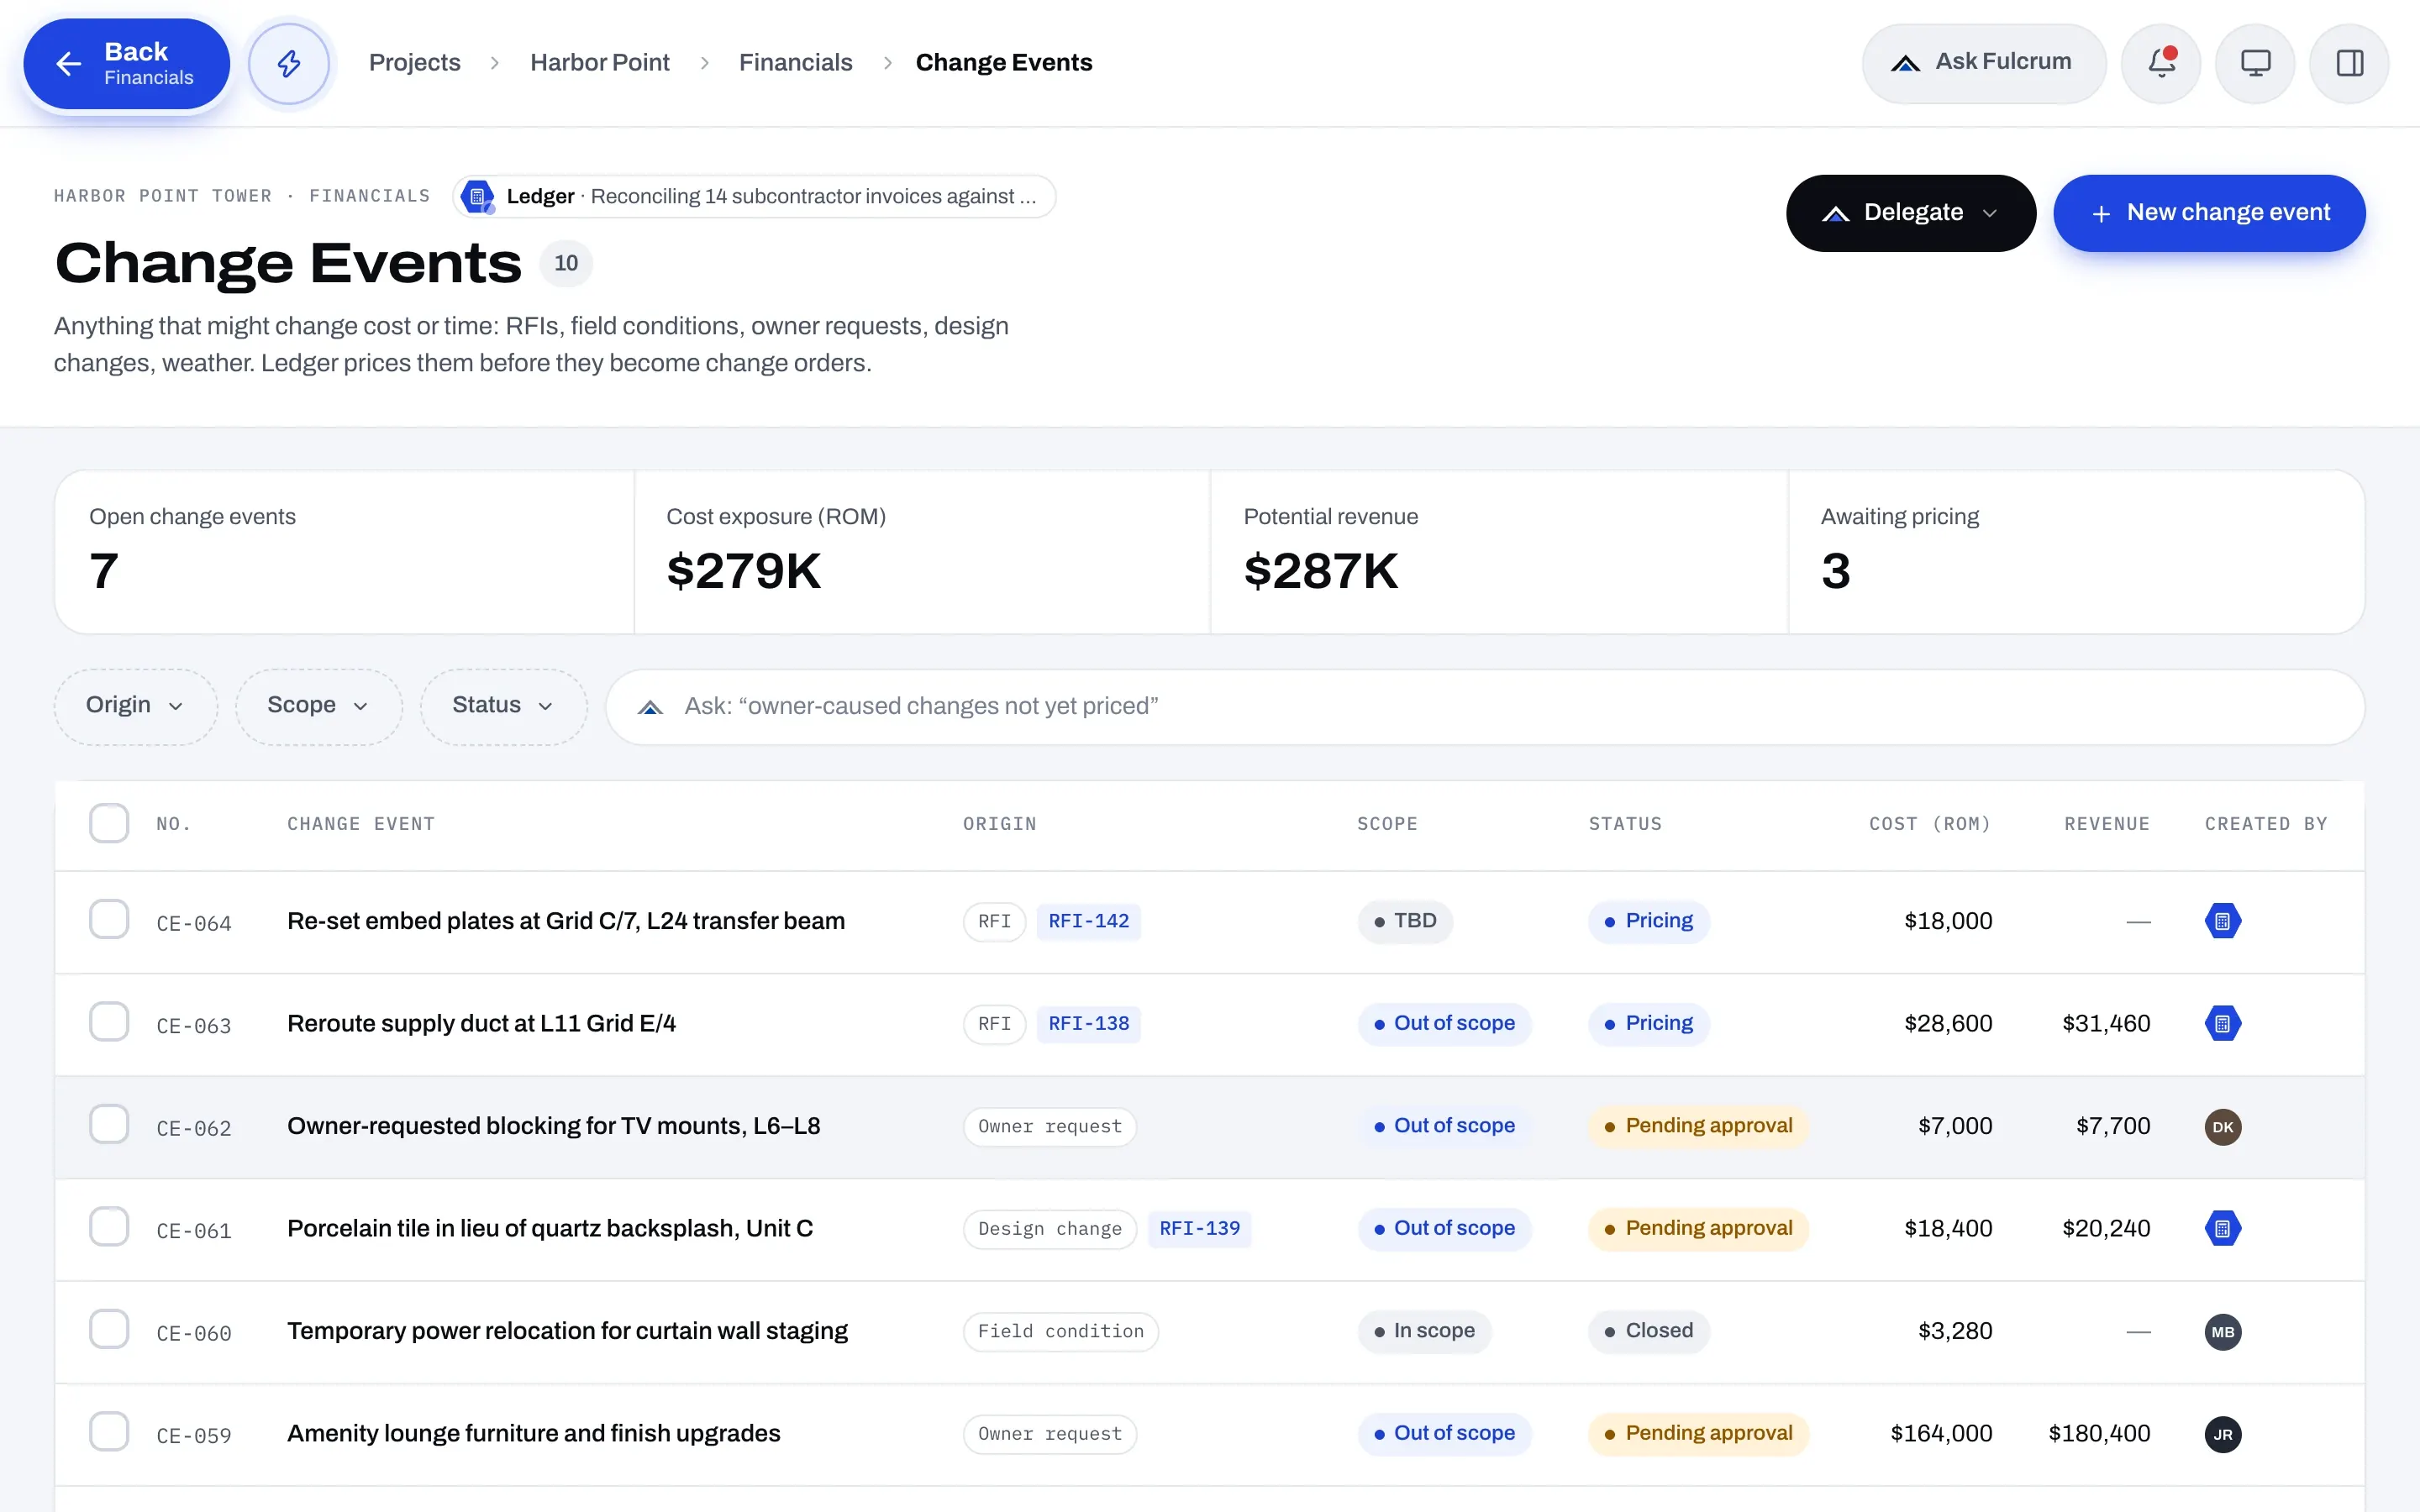Select the CE-064 row checkbox
The image size is (2420, 1512).
pyautogui.click(x=109, y=919)
